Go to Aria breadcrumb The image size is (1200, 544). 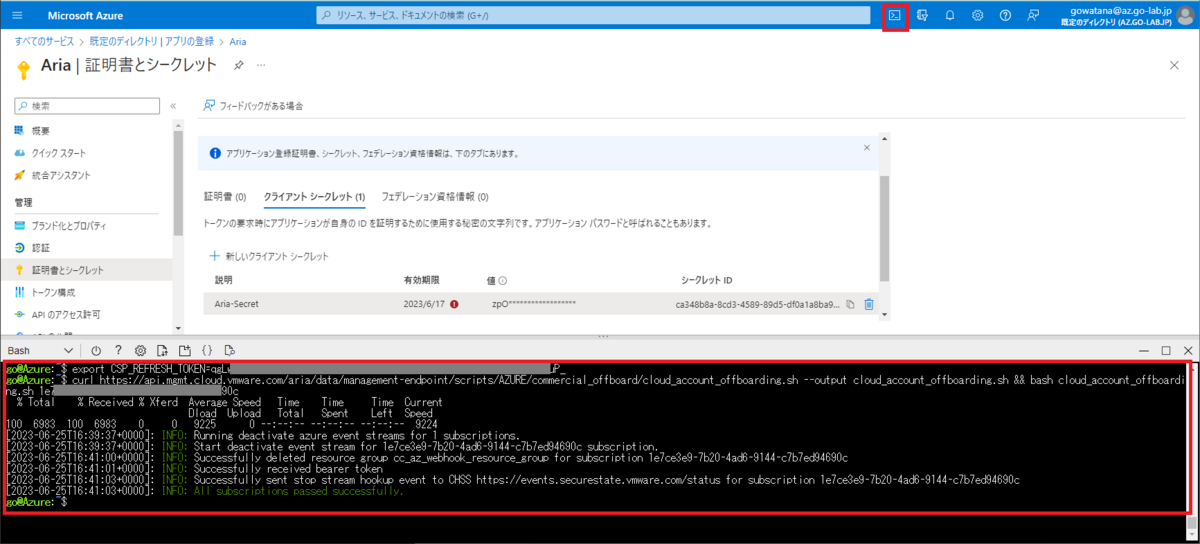point(238,42)
